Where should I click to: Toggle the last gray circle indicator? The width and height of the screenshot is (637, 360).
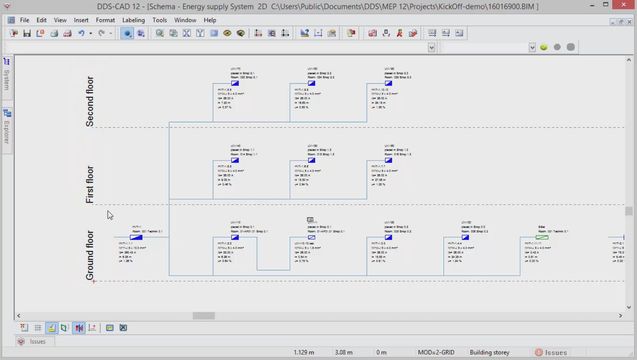click(570, 47)
